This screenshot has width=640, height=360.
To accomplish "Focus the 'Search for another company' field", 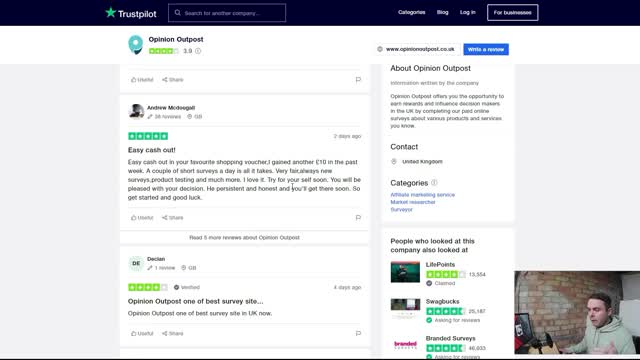I will [227, 13].
